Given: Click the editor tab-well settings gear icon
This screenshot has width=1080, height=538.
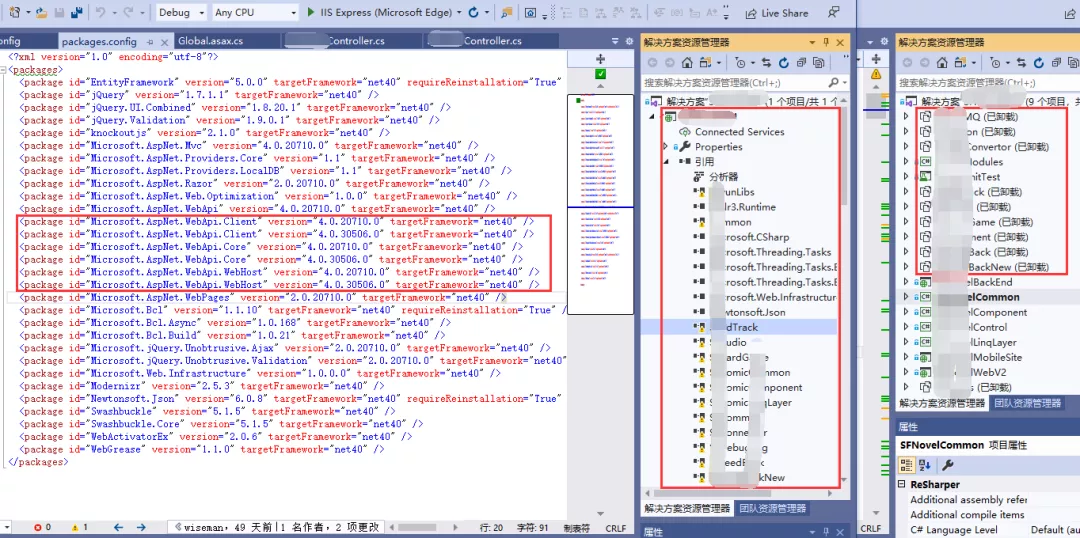Looking at the screenshot, I should [x=628, y=41].
